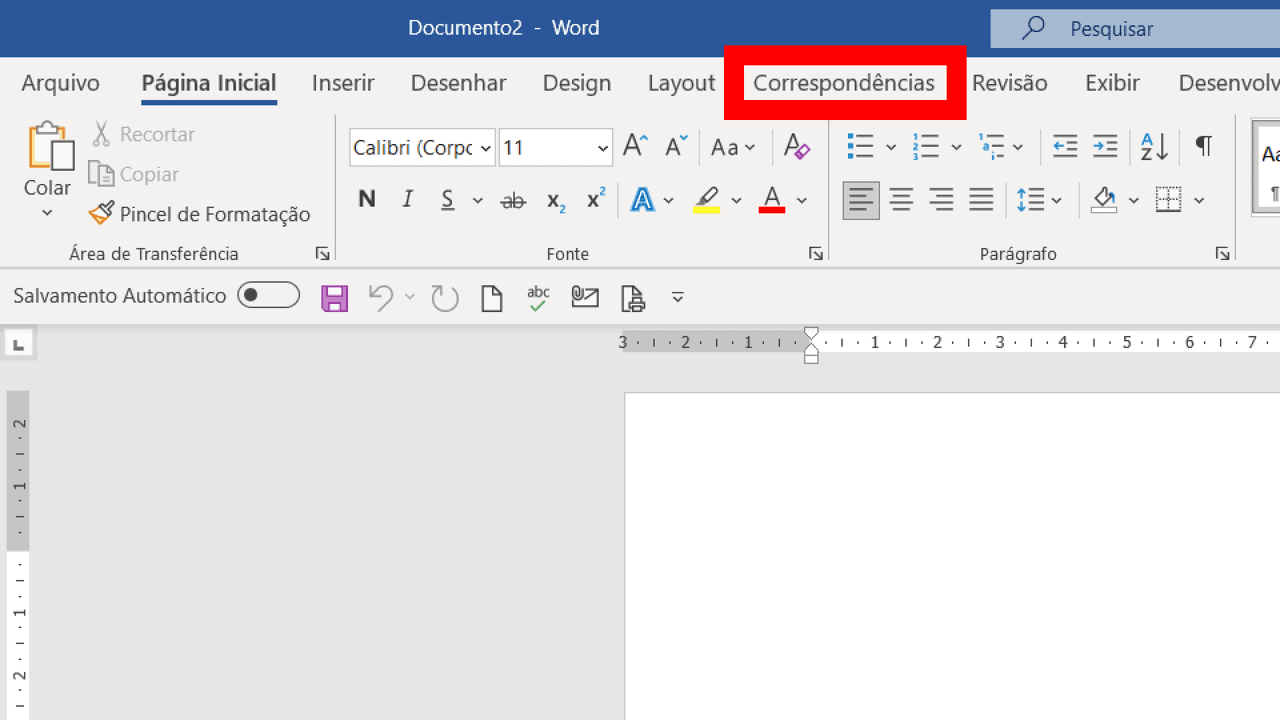Toggle numbered list
The height and width of the screenshot is (720, 1280).
[926, 147]
